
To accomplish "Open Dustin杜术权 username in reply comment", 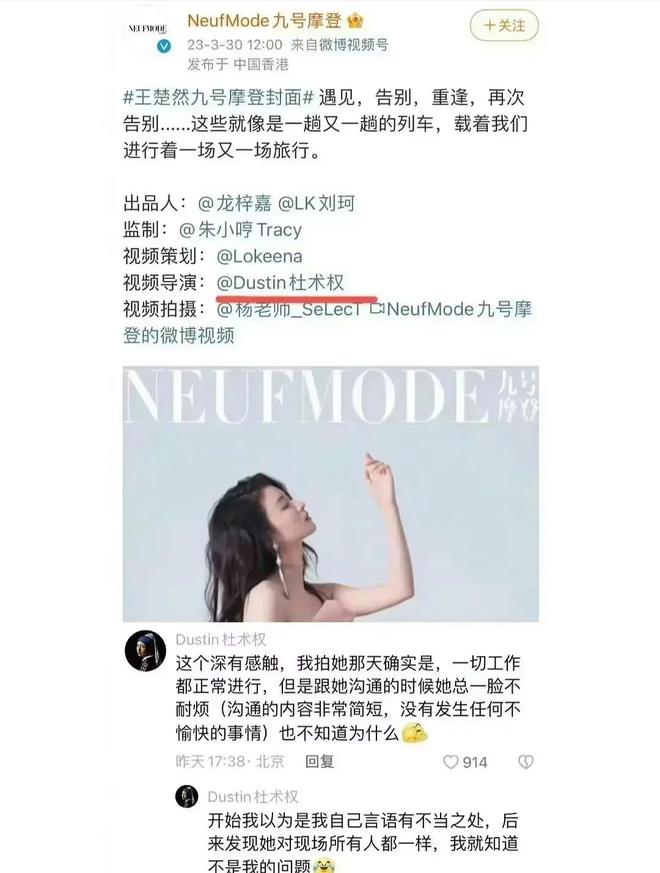I will [x=253, y=797].
